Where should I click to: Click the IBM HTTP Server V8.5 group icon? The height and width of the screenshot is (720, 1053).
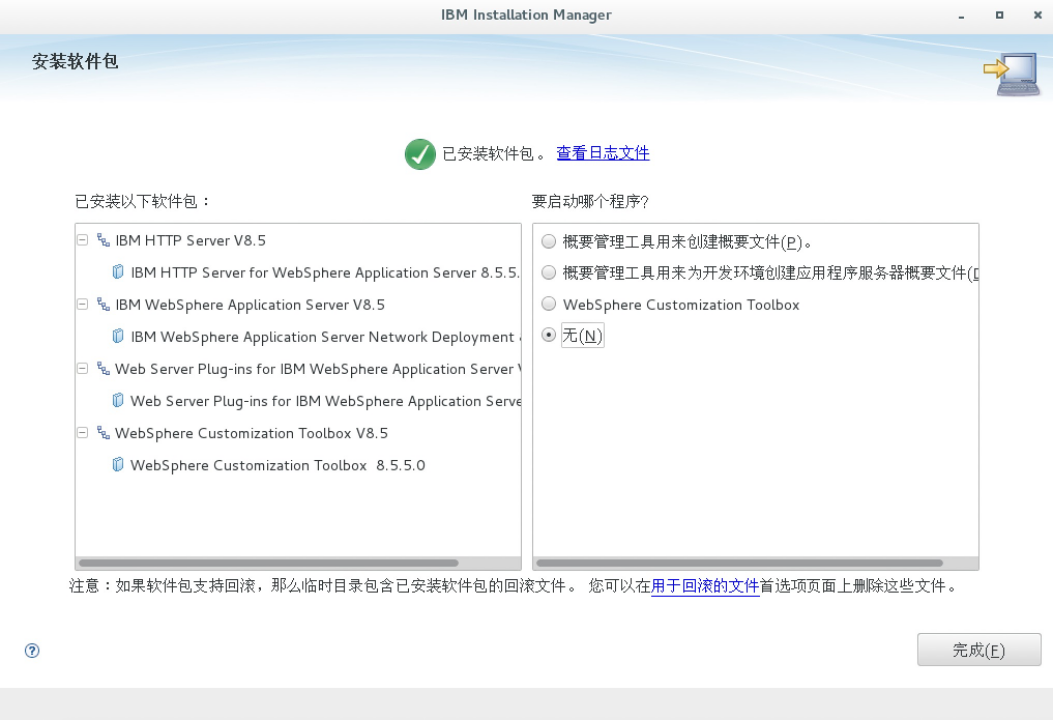[x=103, y=241]
